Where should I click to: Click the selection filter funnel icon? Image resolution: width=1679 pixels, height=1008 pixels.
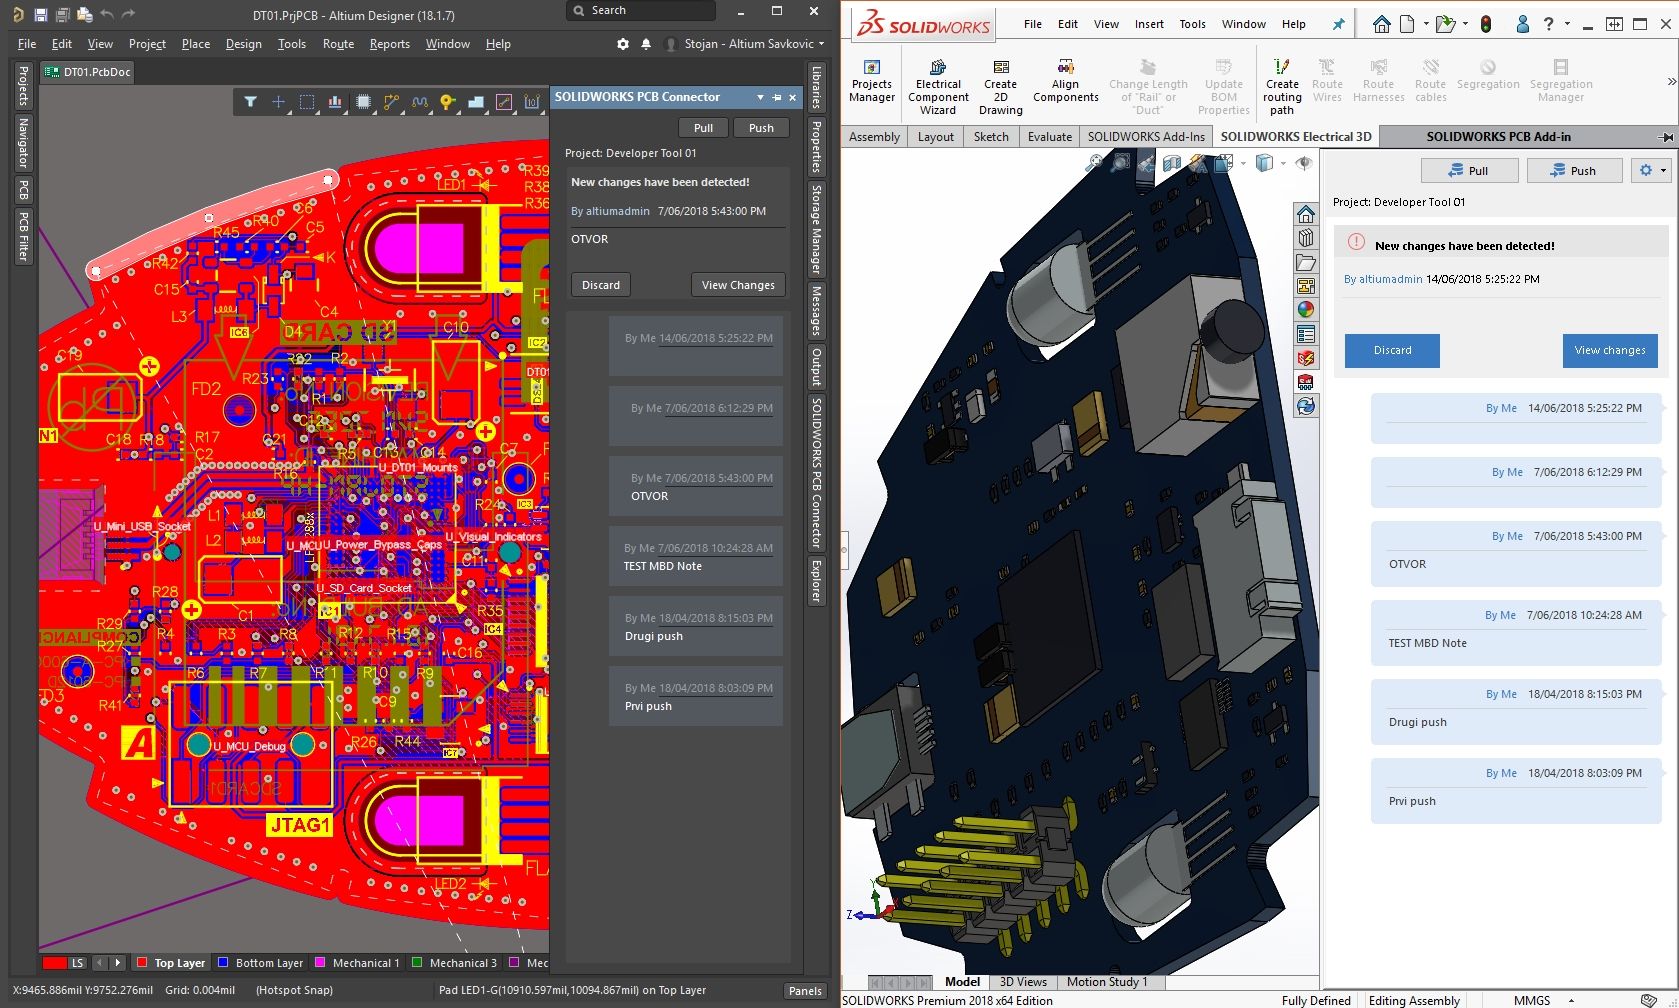coord(250,101)
